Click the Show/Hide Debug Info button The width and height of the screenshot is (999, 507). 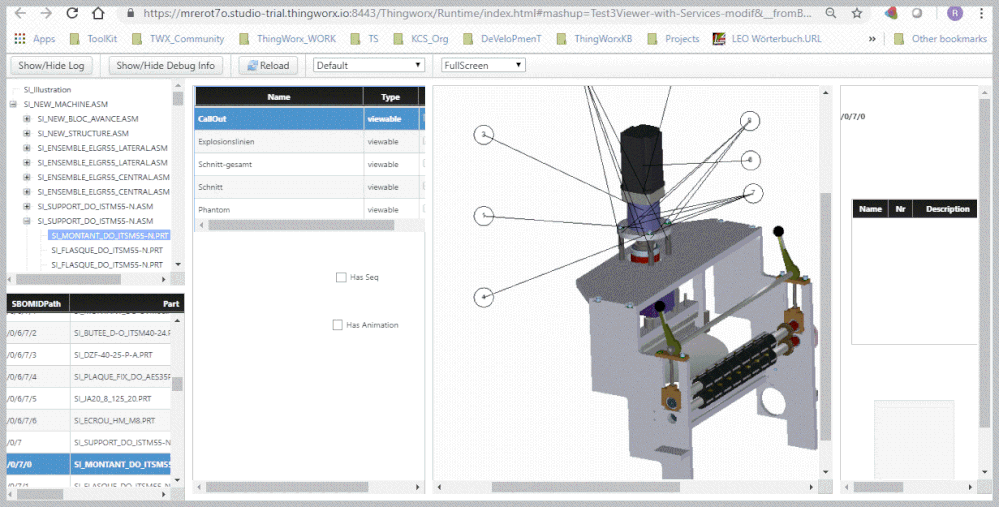[166, 65]
